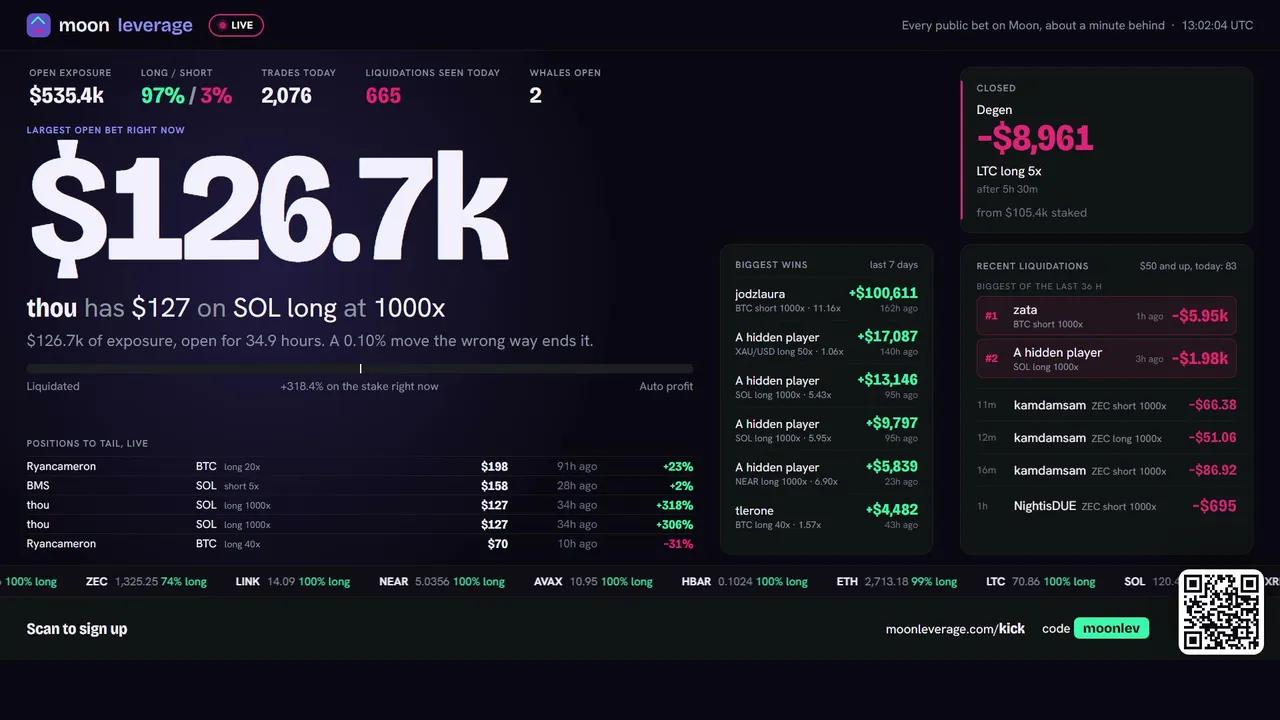Click the LIVE status badge
The height and width of the screenshot is (720, 1280).
coord(236,25)
